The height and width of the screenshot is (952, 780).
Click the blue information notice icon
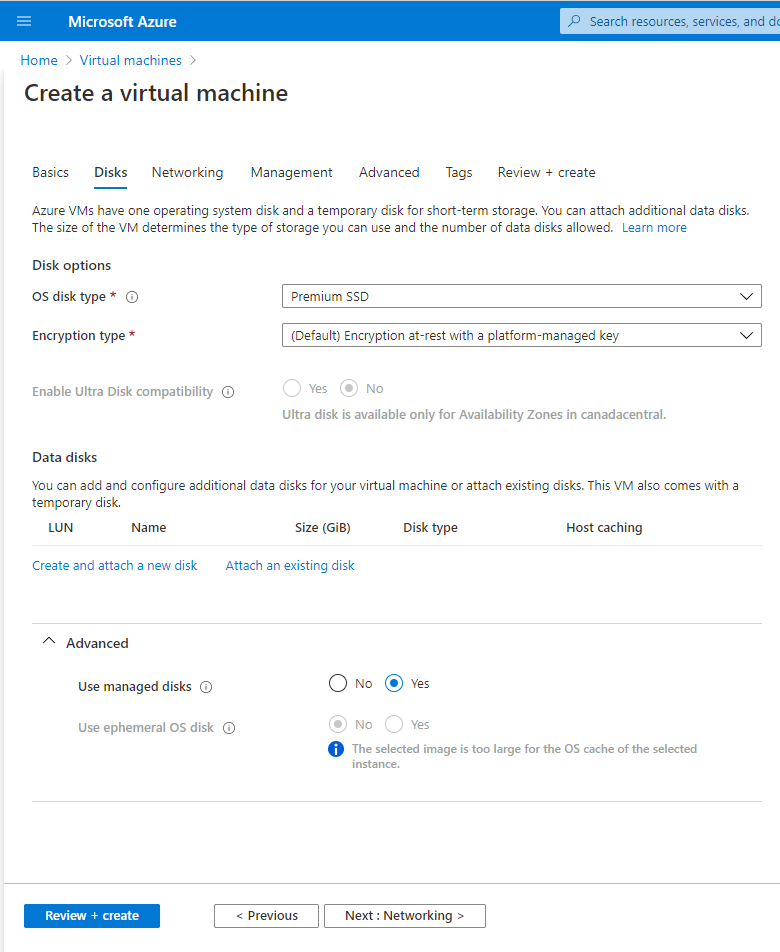coord(336,749)
